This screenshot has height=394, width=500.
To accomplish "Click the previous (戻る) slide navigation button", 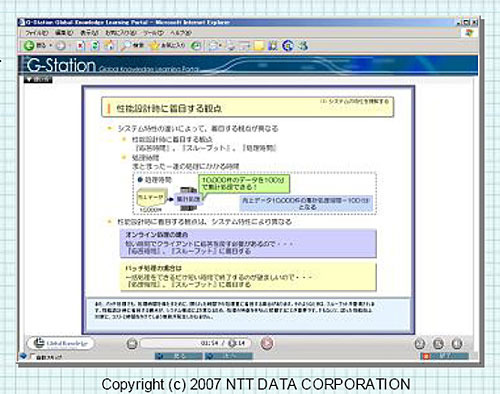I will click(x=178, y=356).
